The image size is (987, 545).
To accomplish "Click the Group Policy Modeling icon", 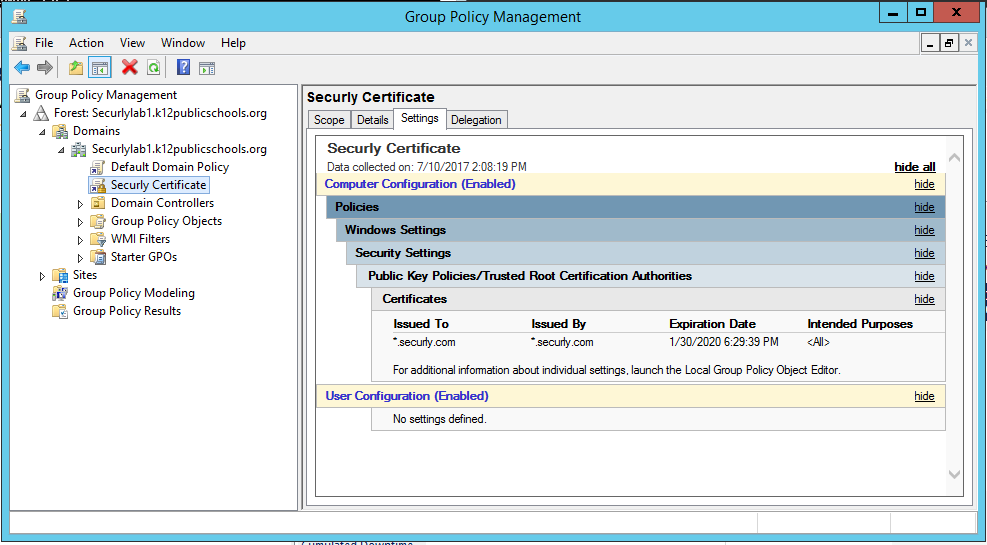I will pyautogui.click(x=60, y=293).
